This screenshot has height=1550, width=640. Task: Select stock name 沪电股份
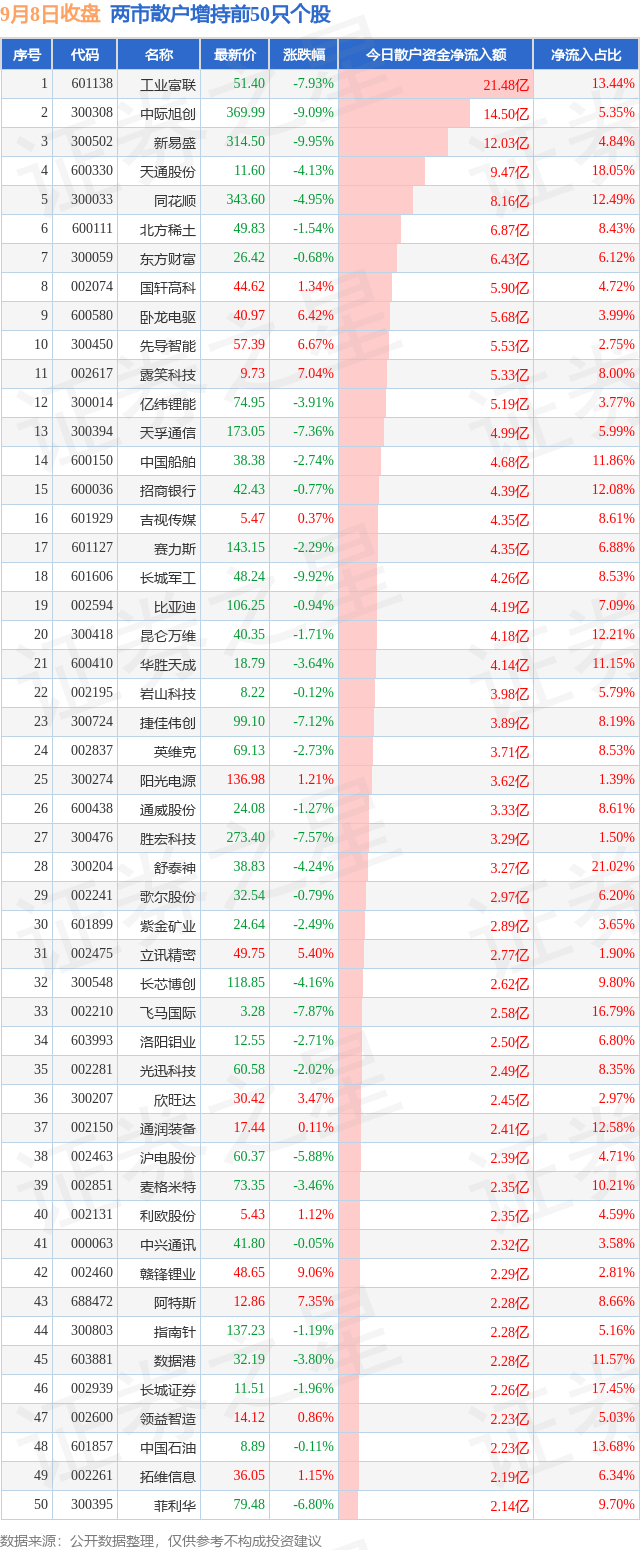(x=168, y=1157)
